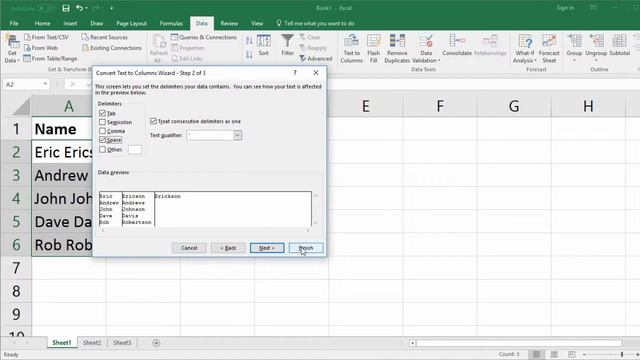The image size is (640, 360).
Task: Open Existing Connections
Action: tap(112, 48)
